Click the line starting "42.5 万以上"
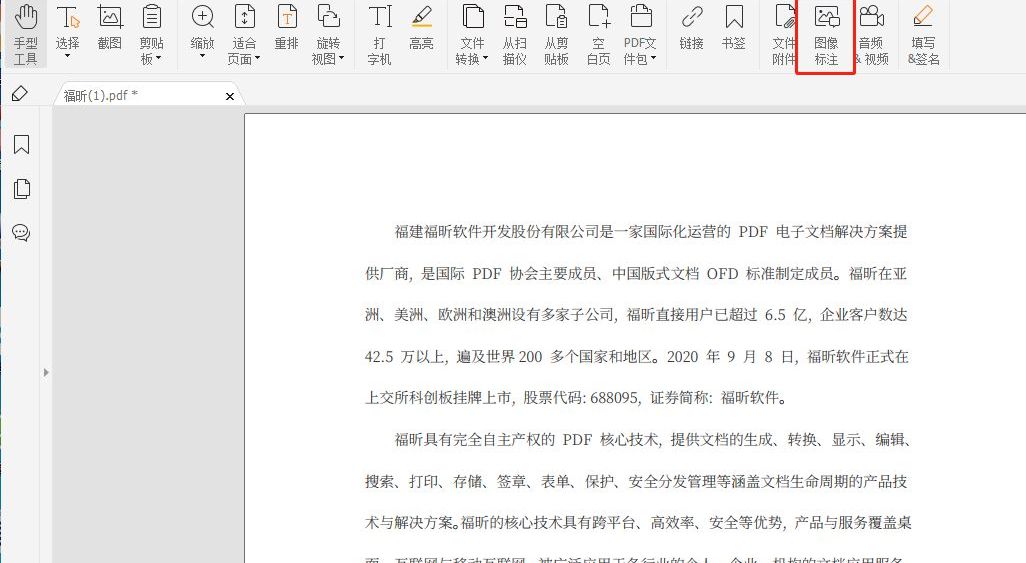Image resolution: width=1026 pixels, height=563 pixels. tap(636, 357)
